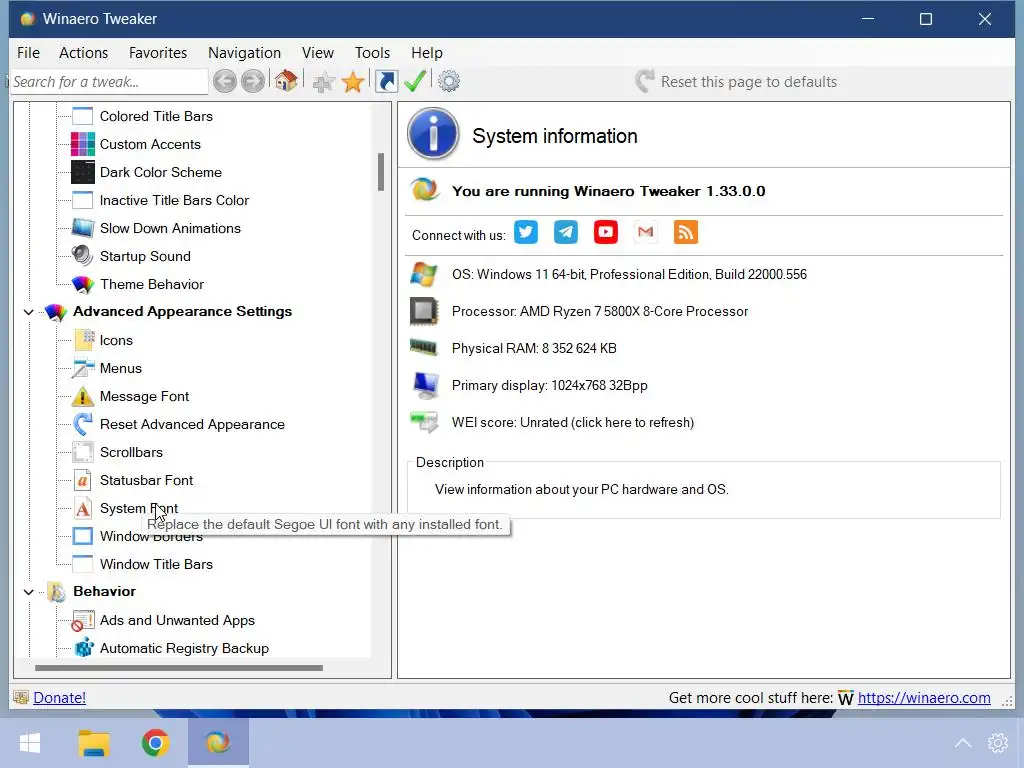Select the Menus tree item
The width and height of the screenshot is (1024, 768).
click(x=121, y=368)
